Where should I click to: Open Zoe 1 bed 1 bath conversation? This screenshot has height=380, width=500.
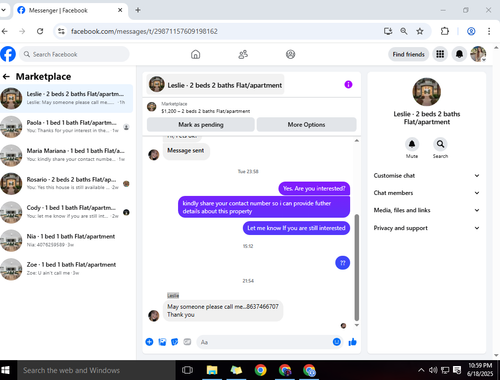pyautogui.click(x=67, y=269)
